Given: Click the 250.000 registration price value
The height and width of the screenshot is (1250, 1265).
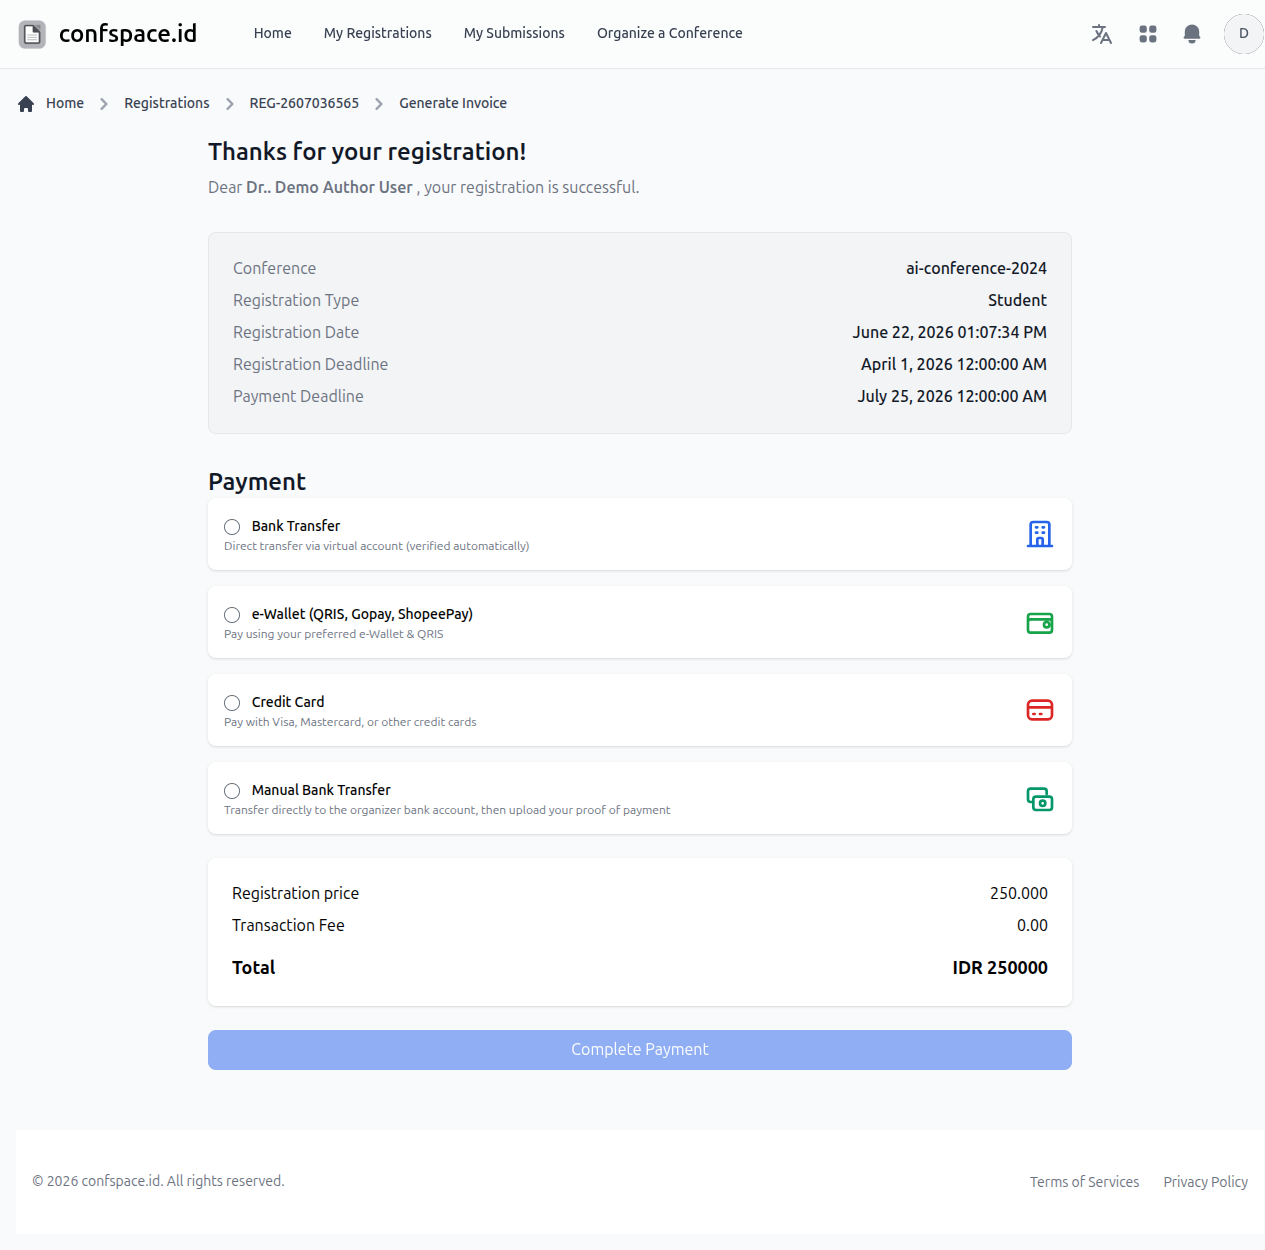Looking at the screenshot, I should coord(1019,893).
